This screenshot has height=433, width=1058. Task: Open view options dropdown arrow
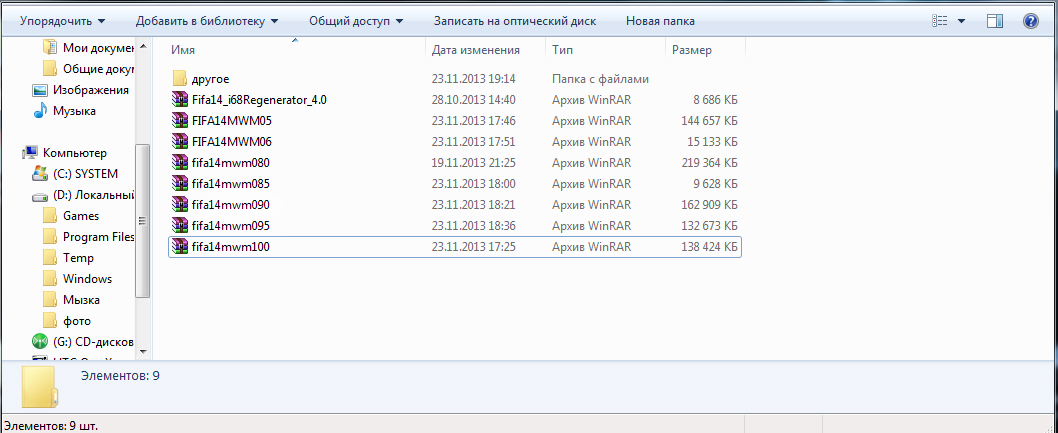[961, 21]
